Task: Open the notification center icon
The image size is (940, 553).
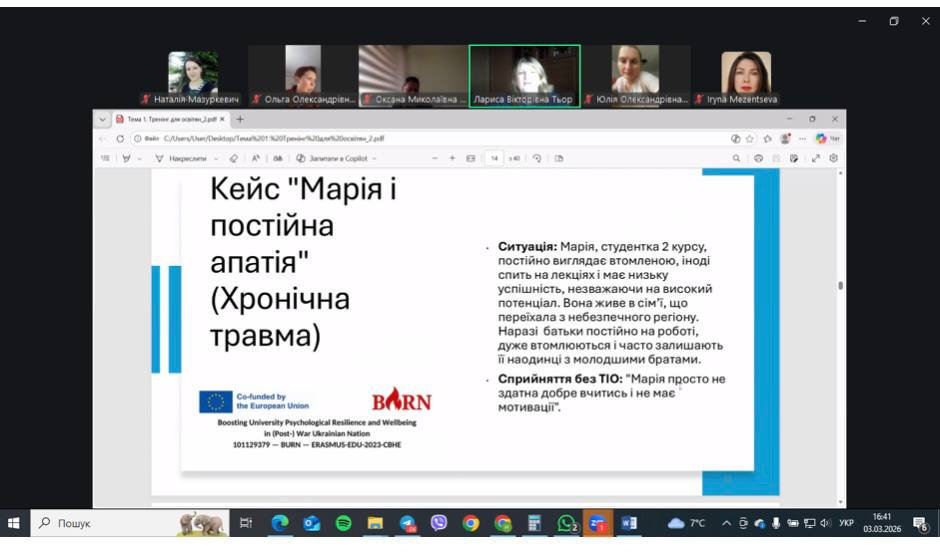Action: coord(921,524)
